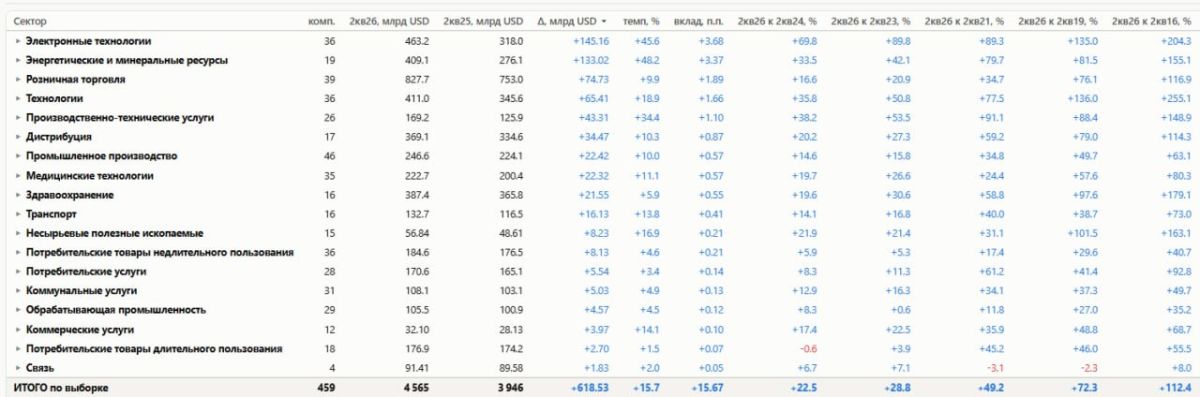Screen dimensions: 1200x397
Task: Click the 827.7 value for Розничная торговля
Action: [x=417, y=79]
